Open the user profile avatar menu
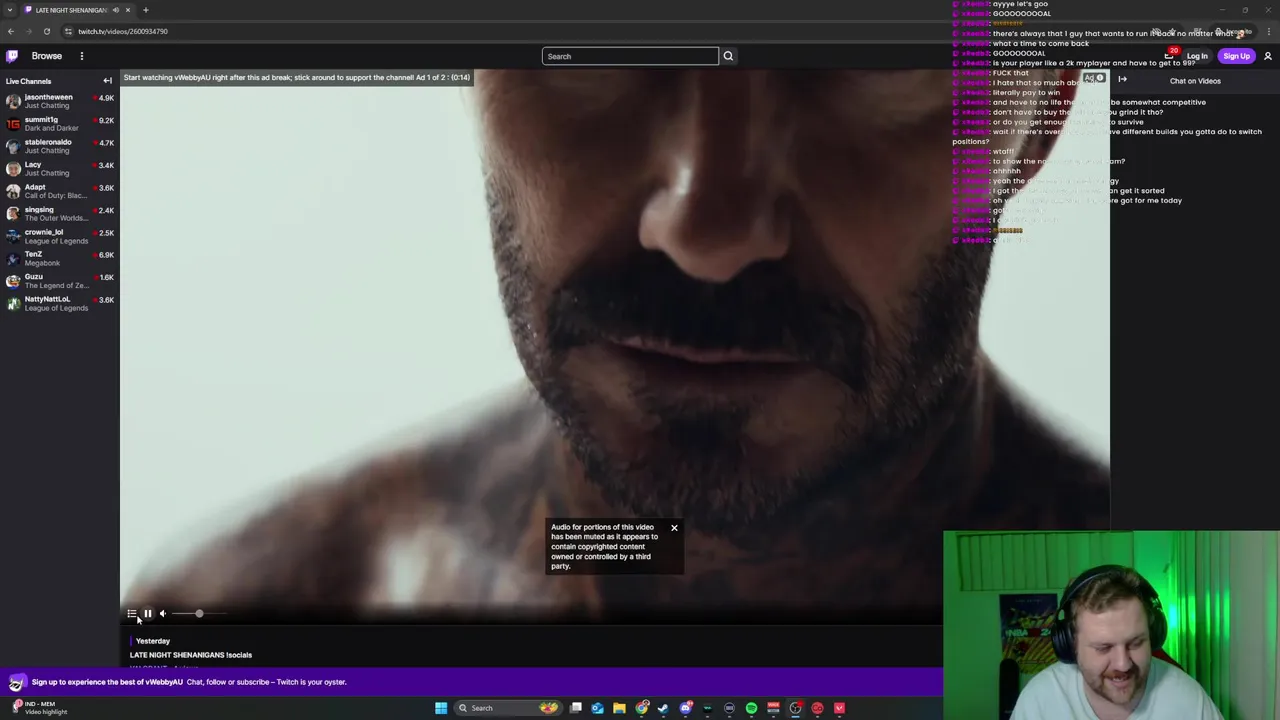1280x720 pixels. (x=1268, y=56)
